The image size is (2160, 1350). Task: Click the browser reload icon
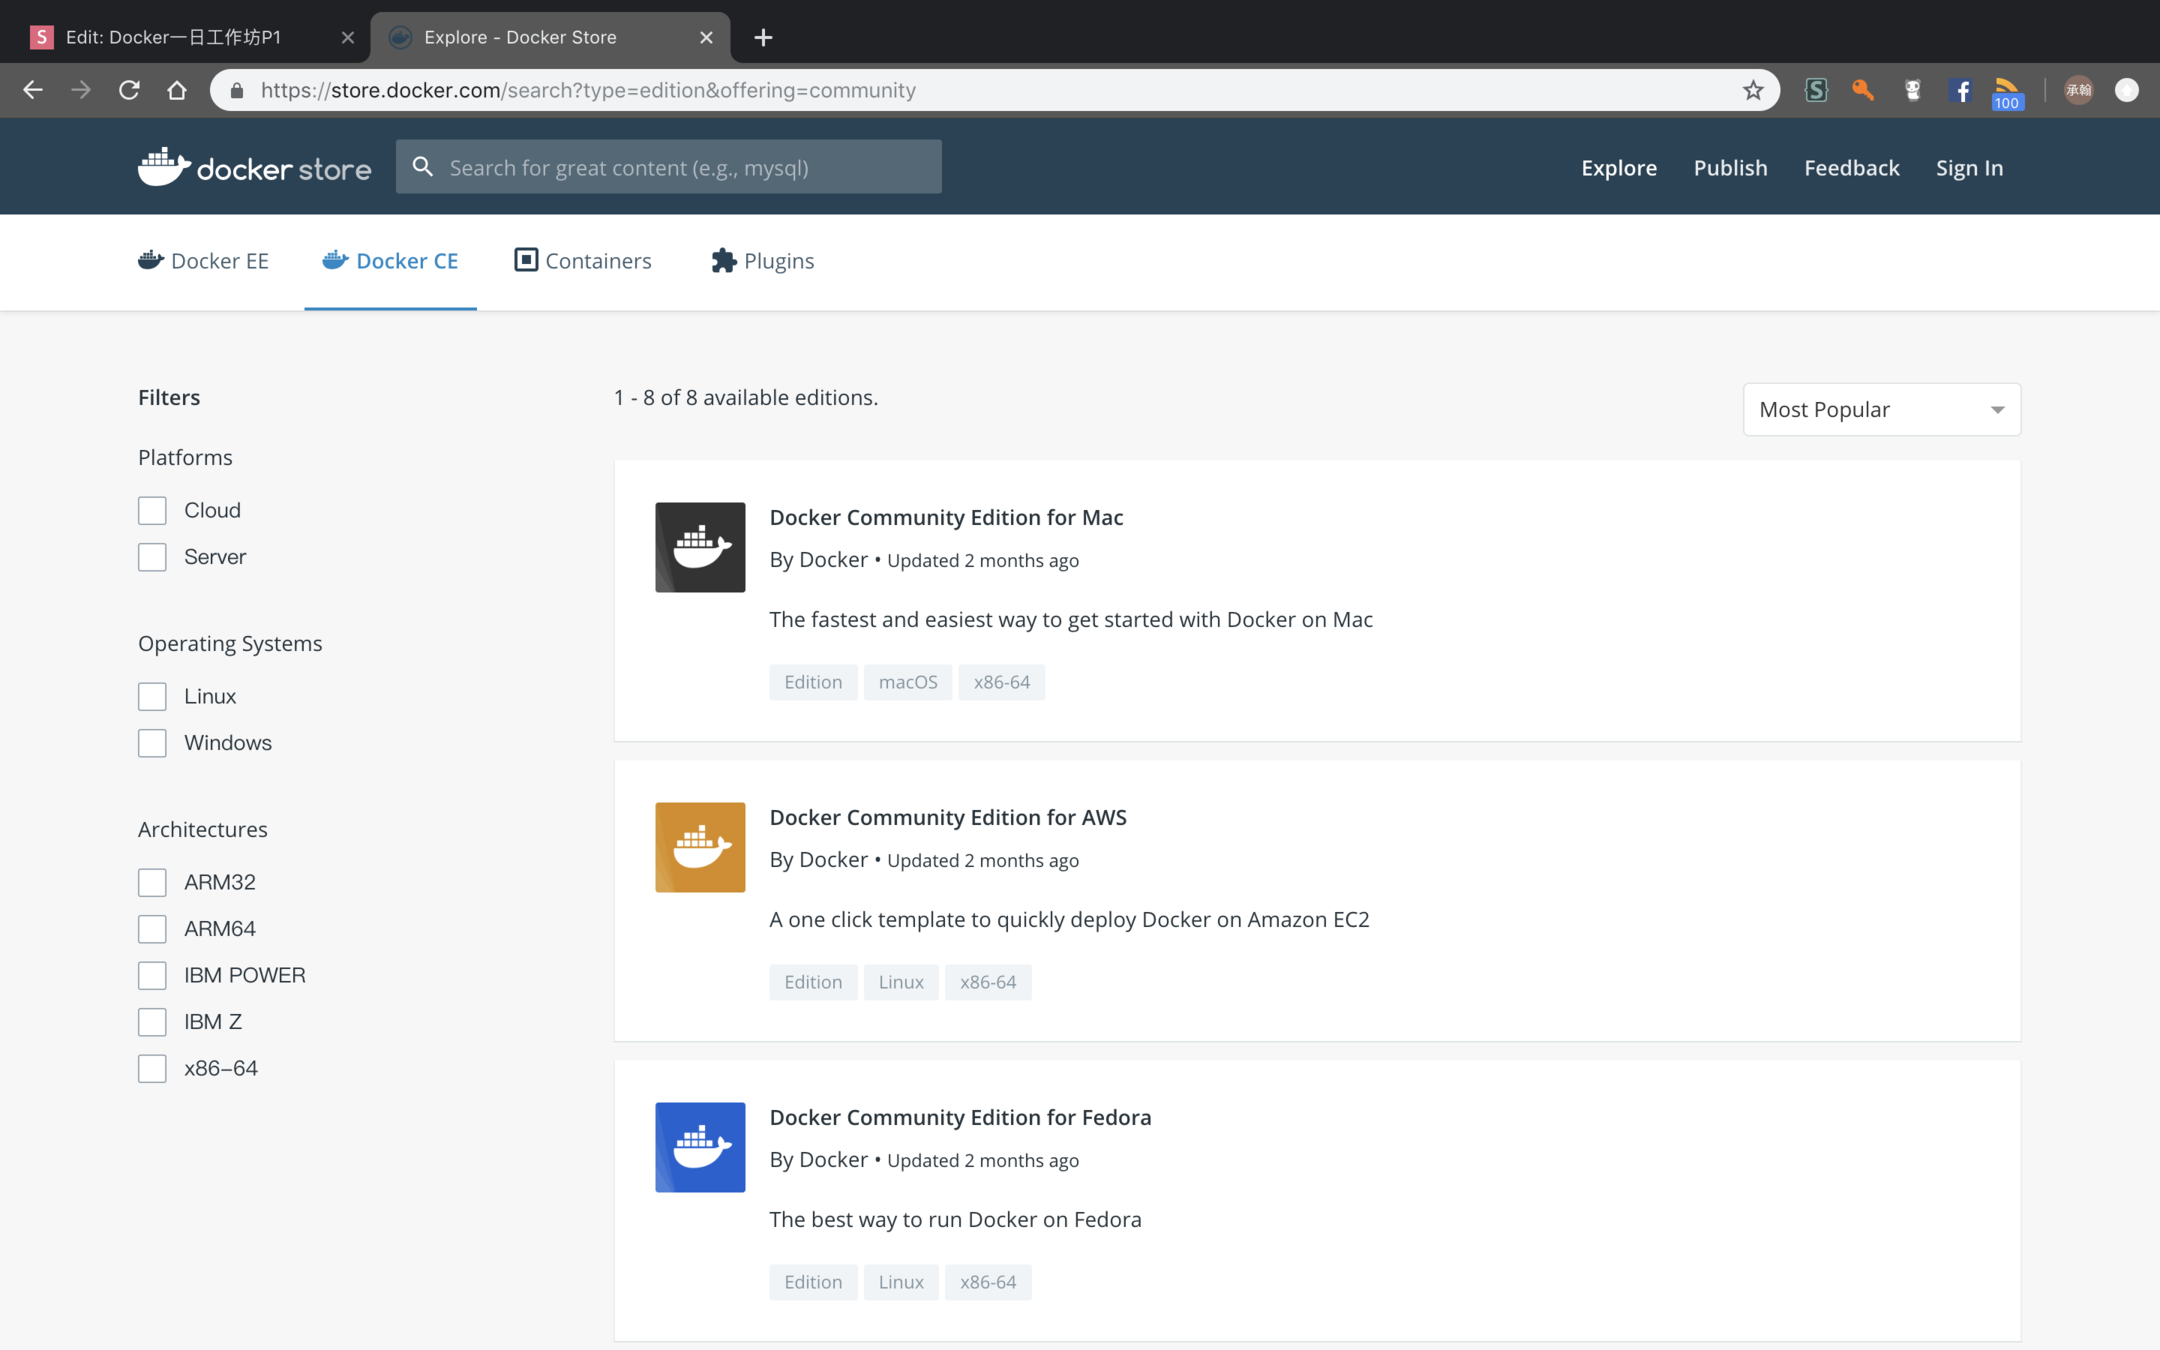129,90
